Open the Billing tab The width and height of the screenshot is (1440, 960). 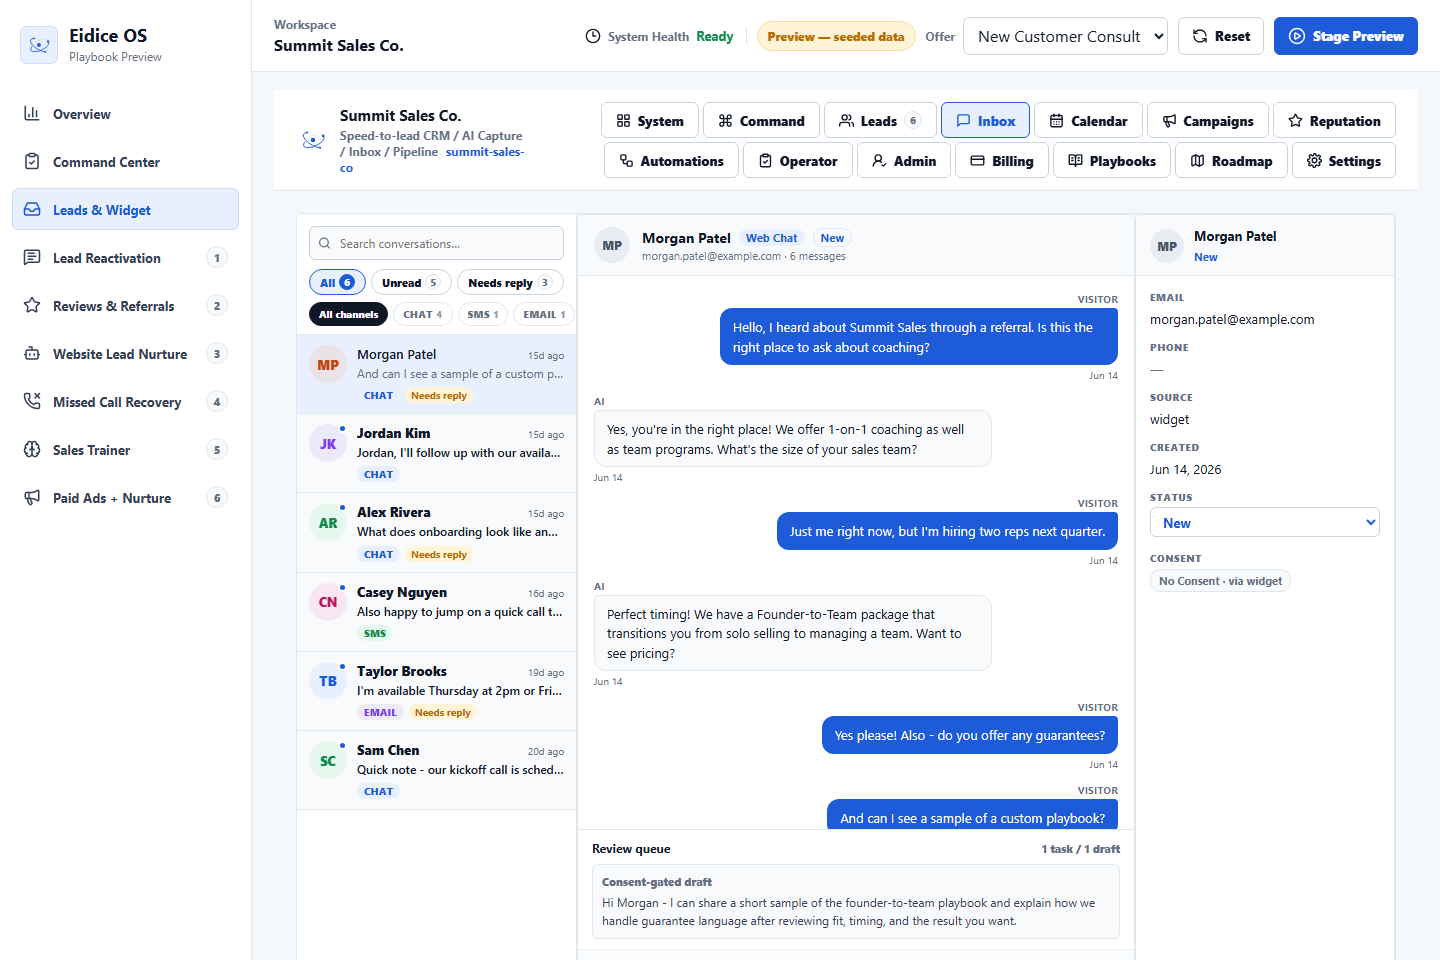pyautogui.click(x=1002, y=161)
